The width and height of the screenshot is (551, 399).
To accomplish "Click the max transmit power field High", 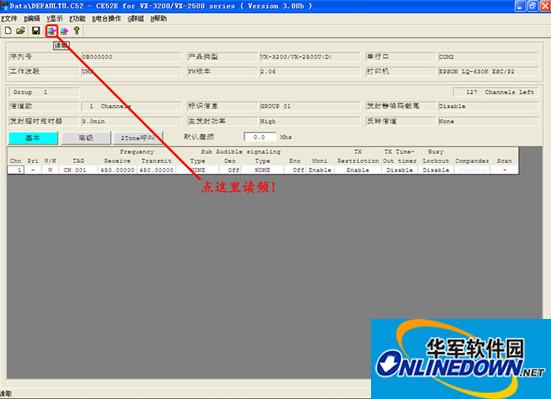I will 310,121.
